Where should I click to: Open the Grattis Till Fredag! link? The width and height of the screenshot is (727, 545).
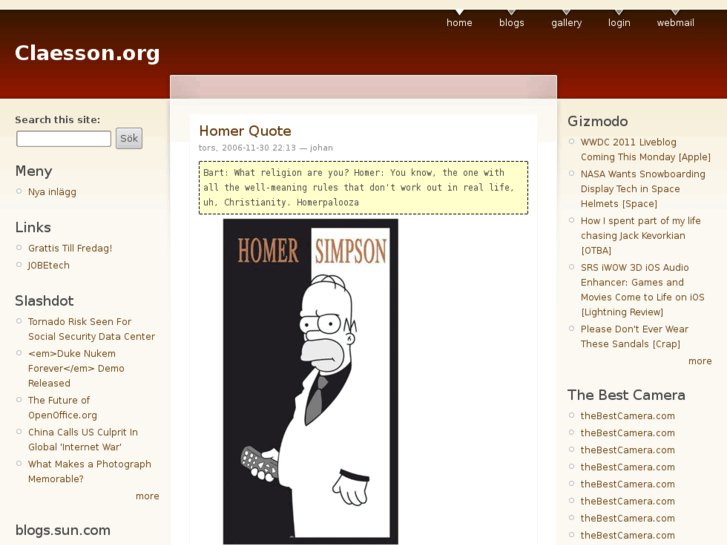click(x=70, y=248)
